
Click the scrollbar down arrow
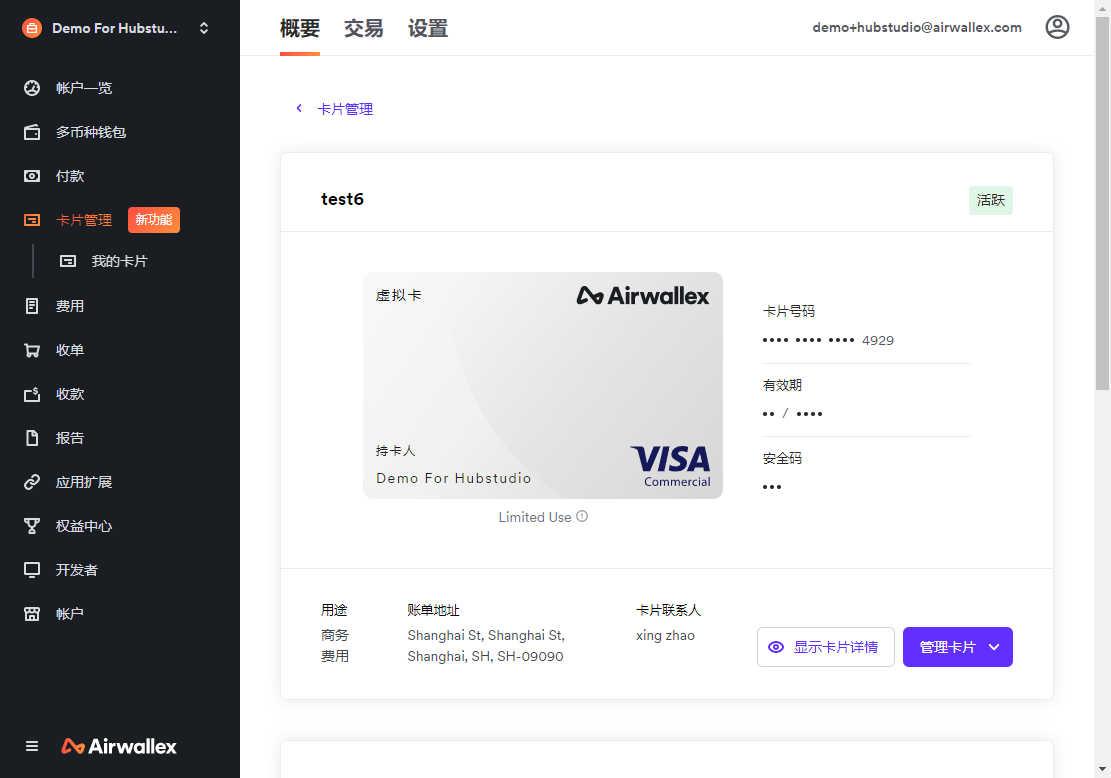click(1102, 769)
